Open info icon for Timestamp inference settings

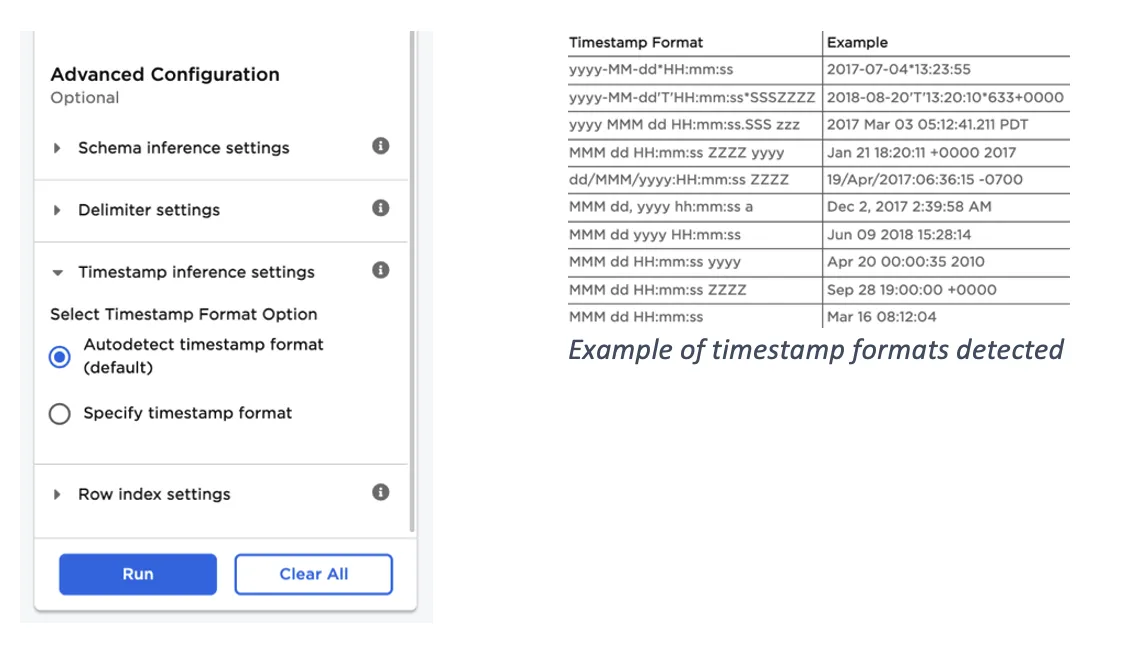click(x=380, y=271)
